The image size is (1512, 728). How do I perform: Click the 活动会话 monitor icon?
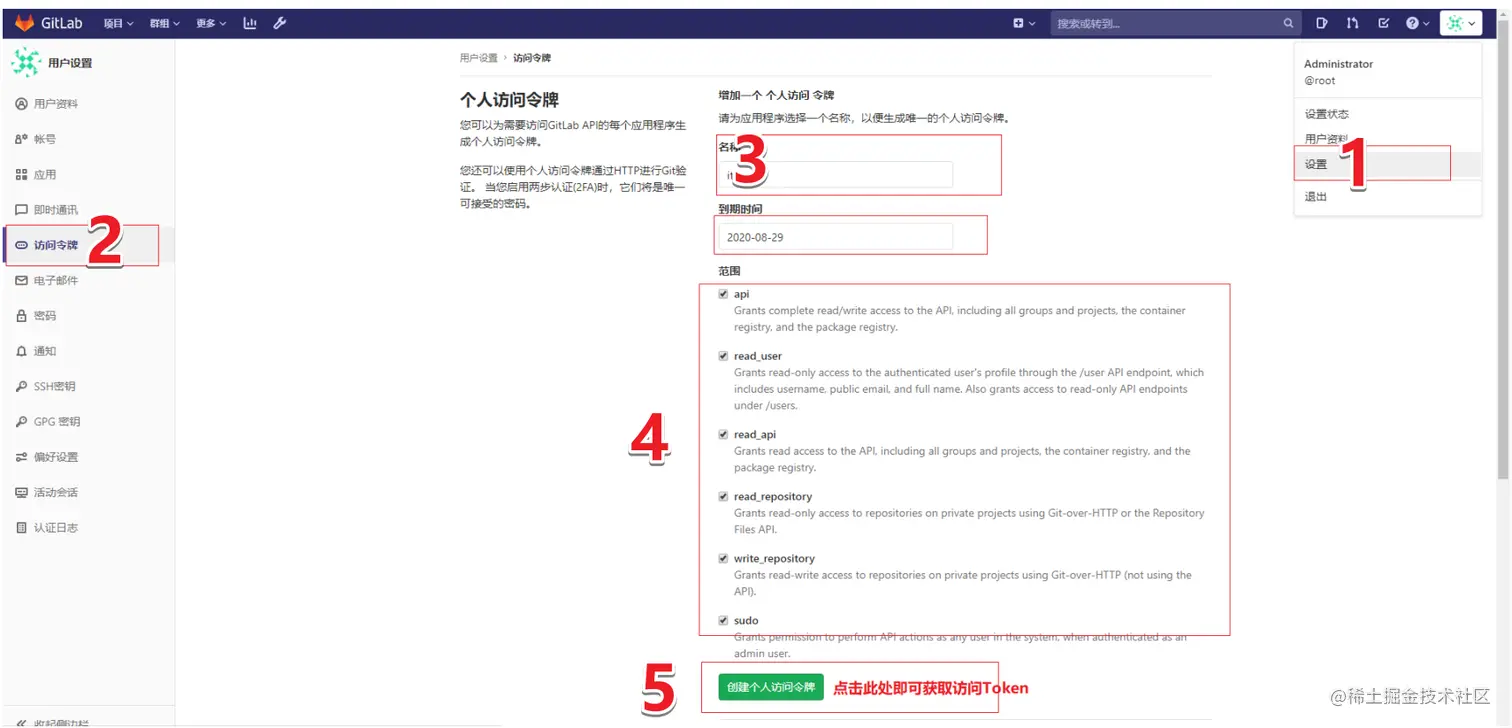click(x=22, y=492)
